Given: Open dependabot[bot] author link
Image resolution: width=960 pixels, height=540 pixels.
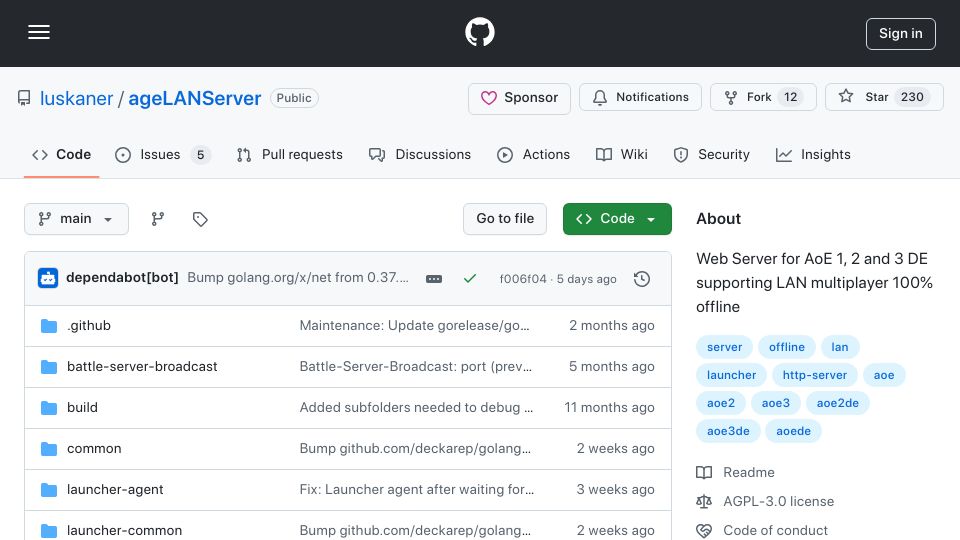Looking at the screenshot, I should [x=122, y=277].
